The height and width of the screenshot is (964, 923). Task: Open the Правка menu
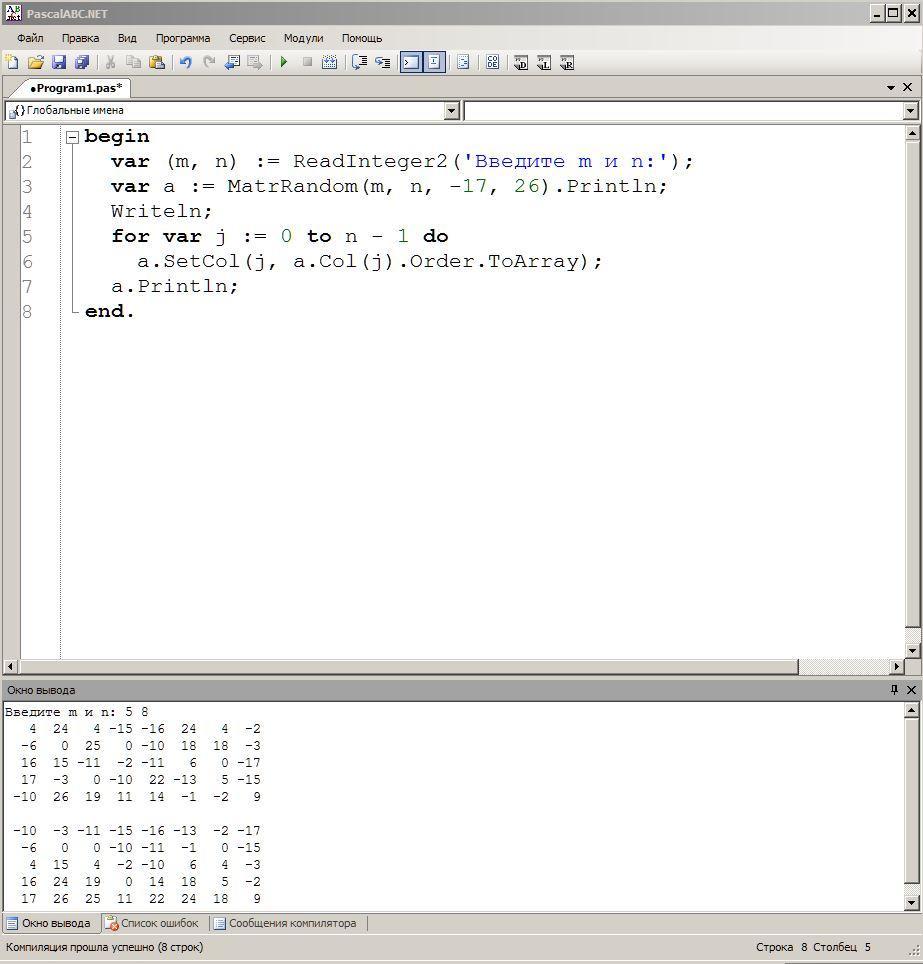click(81, 38)
